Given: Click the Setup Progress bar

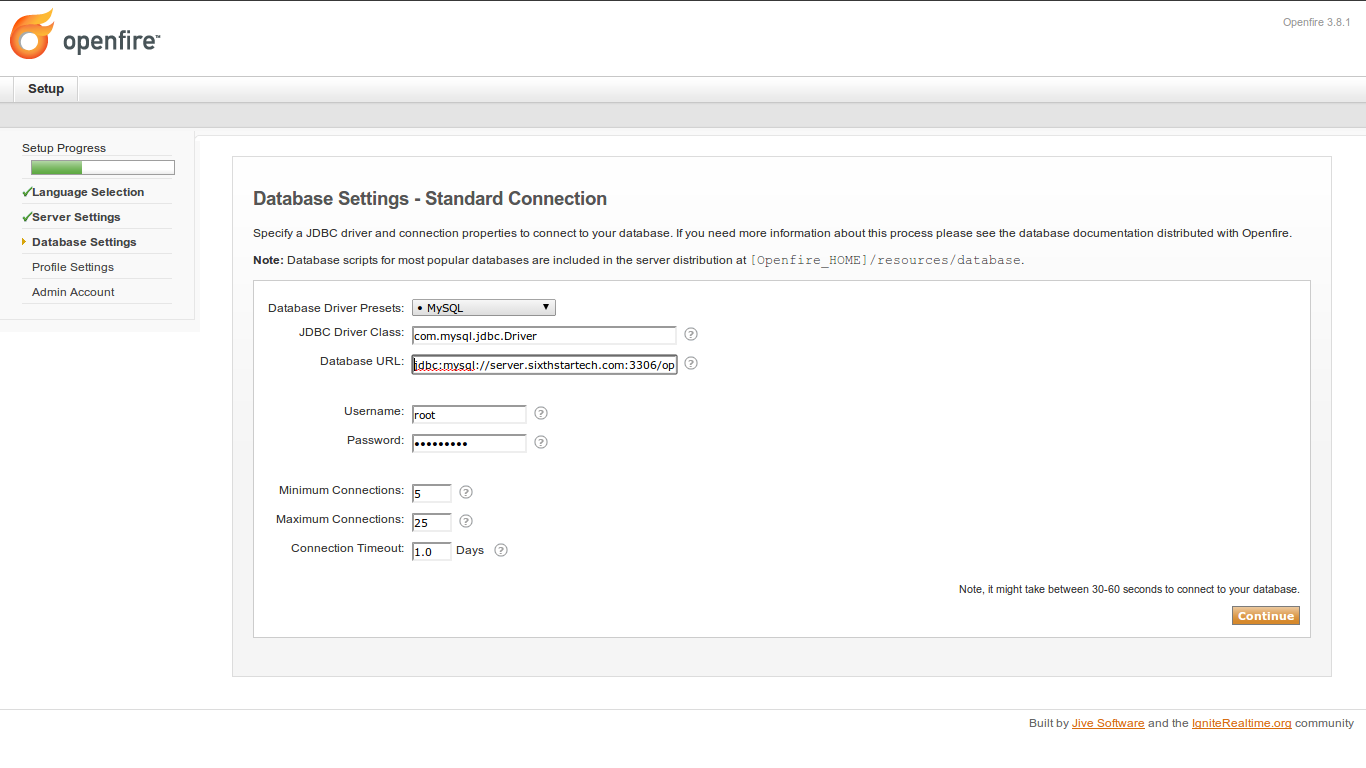Looking at the screenshot, I should (x=103, y=168).
